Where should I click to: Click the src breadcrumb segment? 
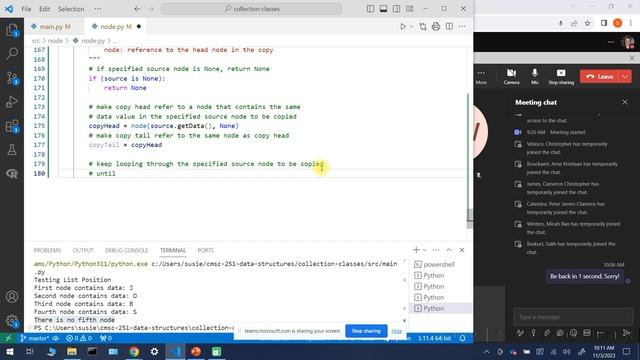36,41
